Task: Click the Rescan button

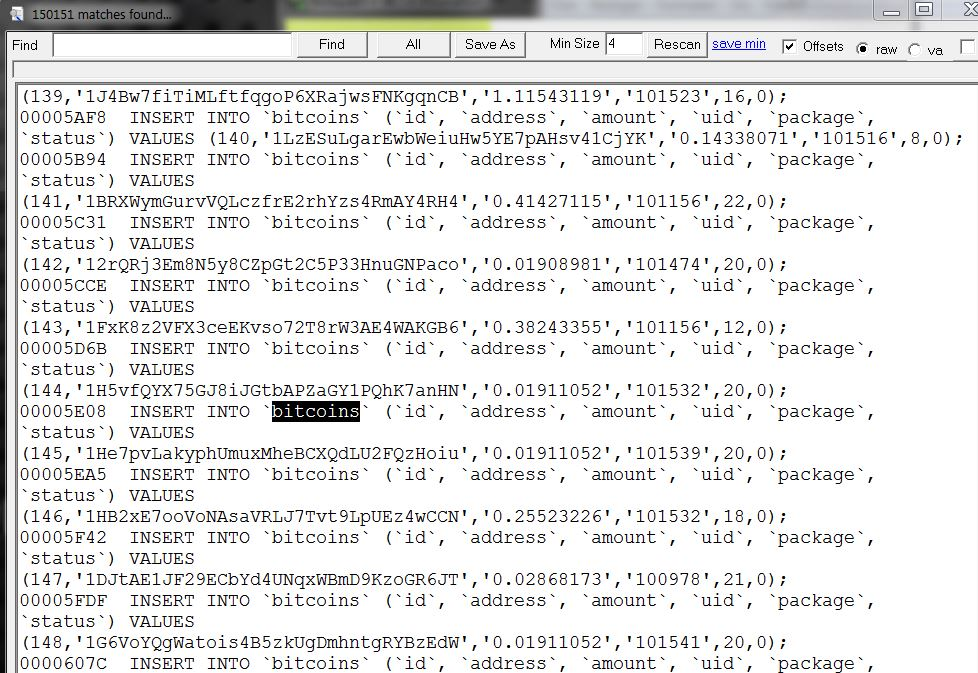Action: 677,44
